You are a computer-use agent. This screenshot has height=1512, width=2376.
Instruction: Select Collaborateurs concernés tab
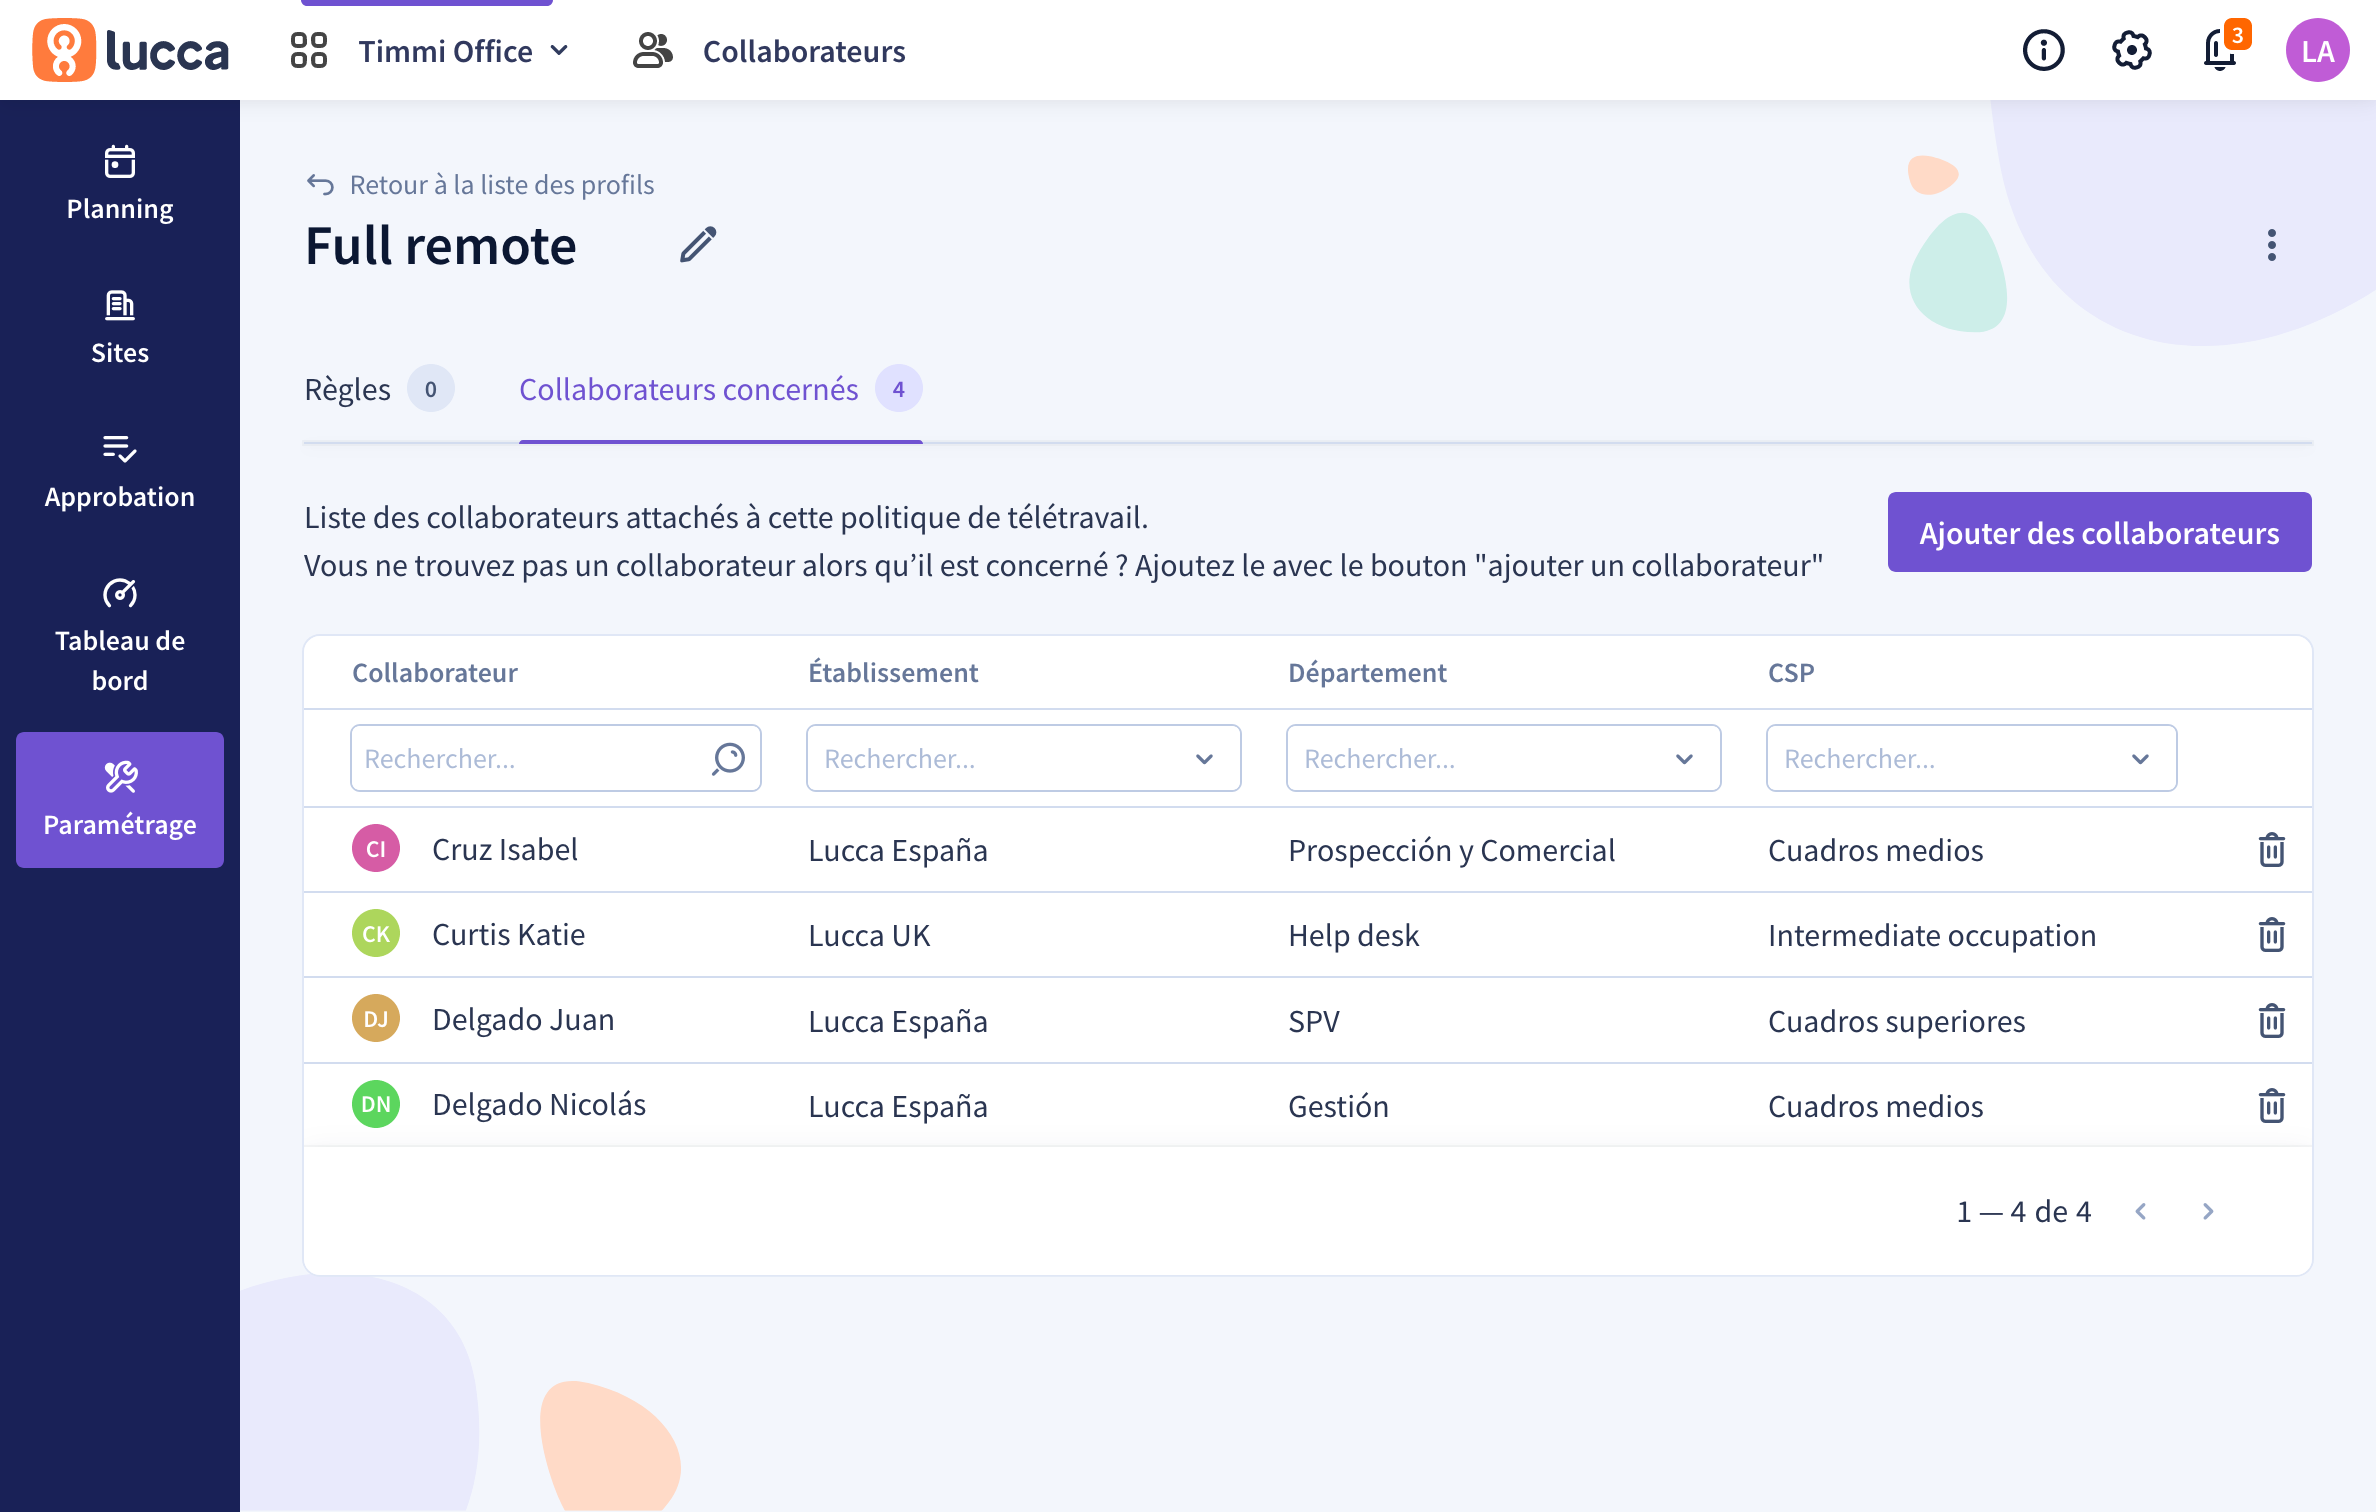720,389
